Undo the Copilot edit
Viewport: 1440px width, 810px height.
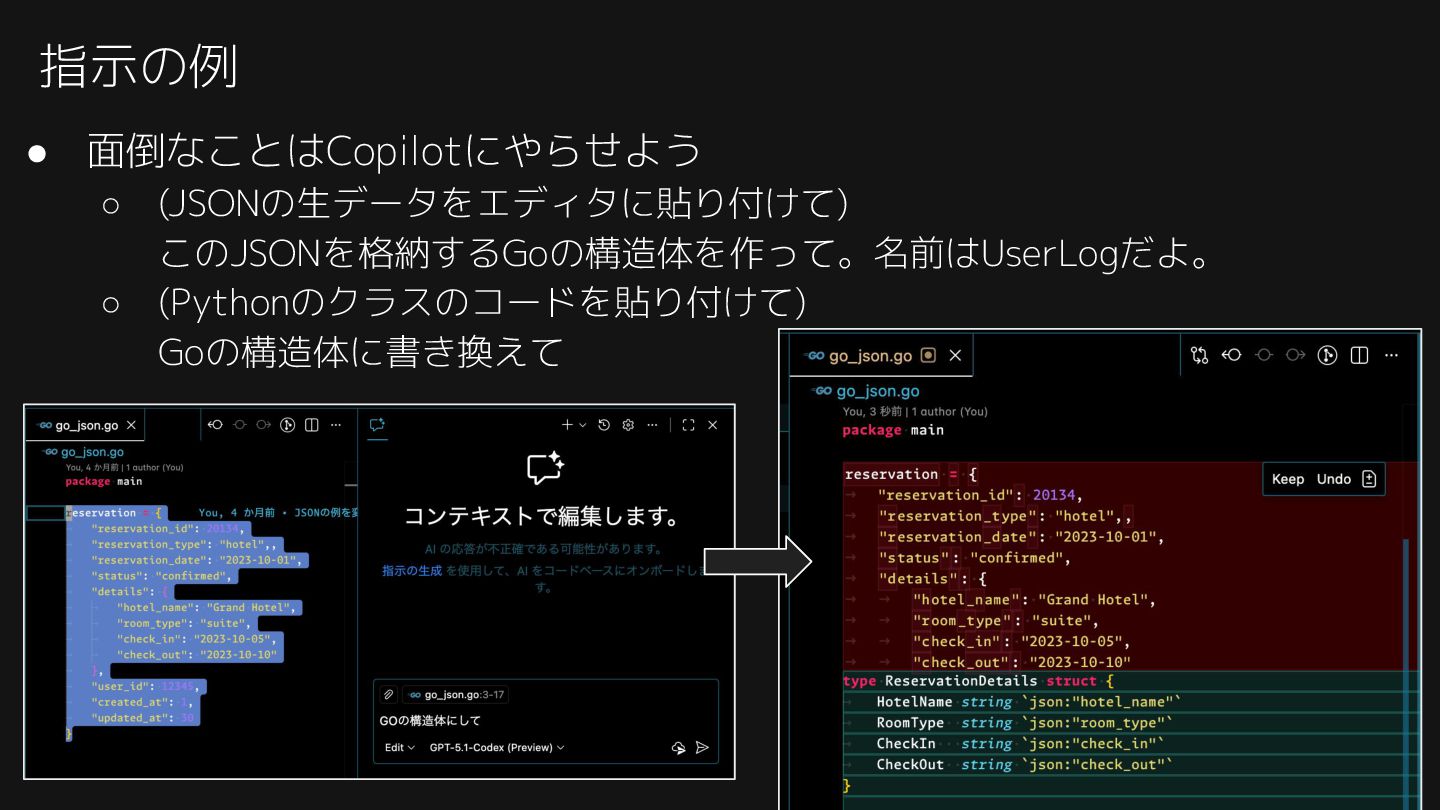pos(1334,479)
